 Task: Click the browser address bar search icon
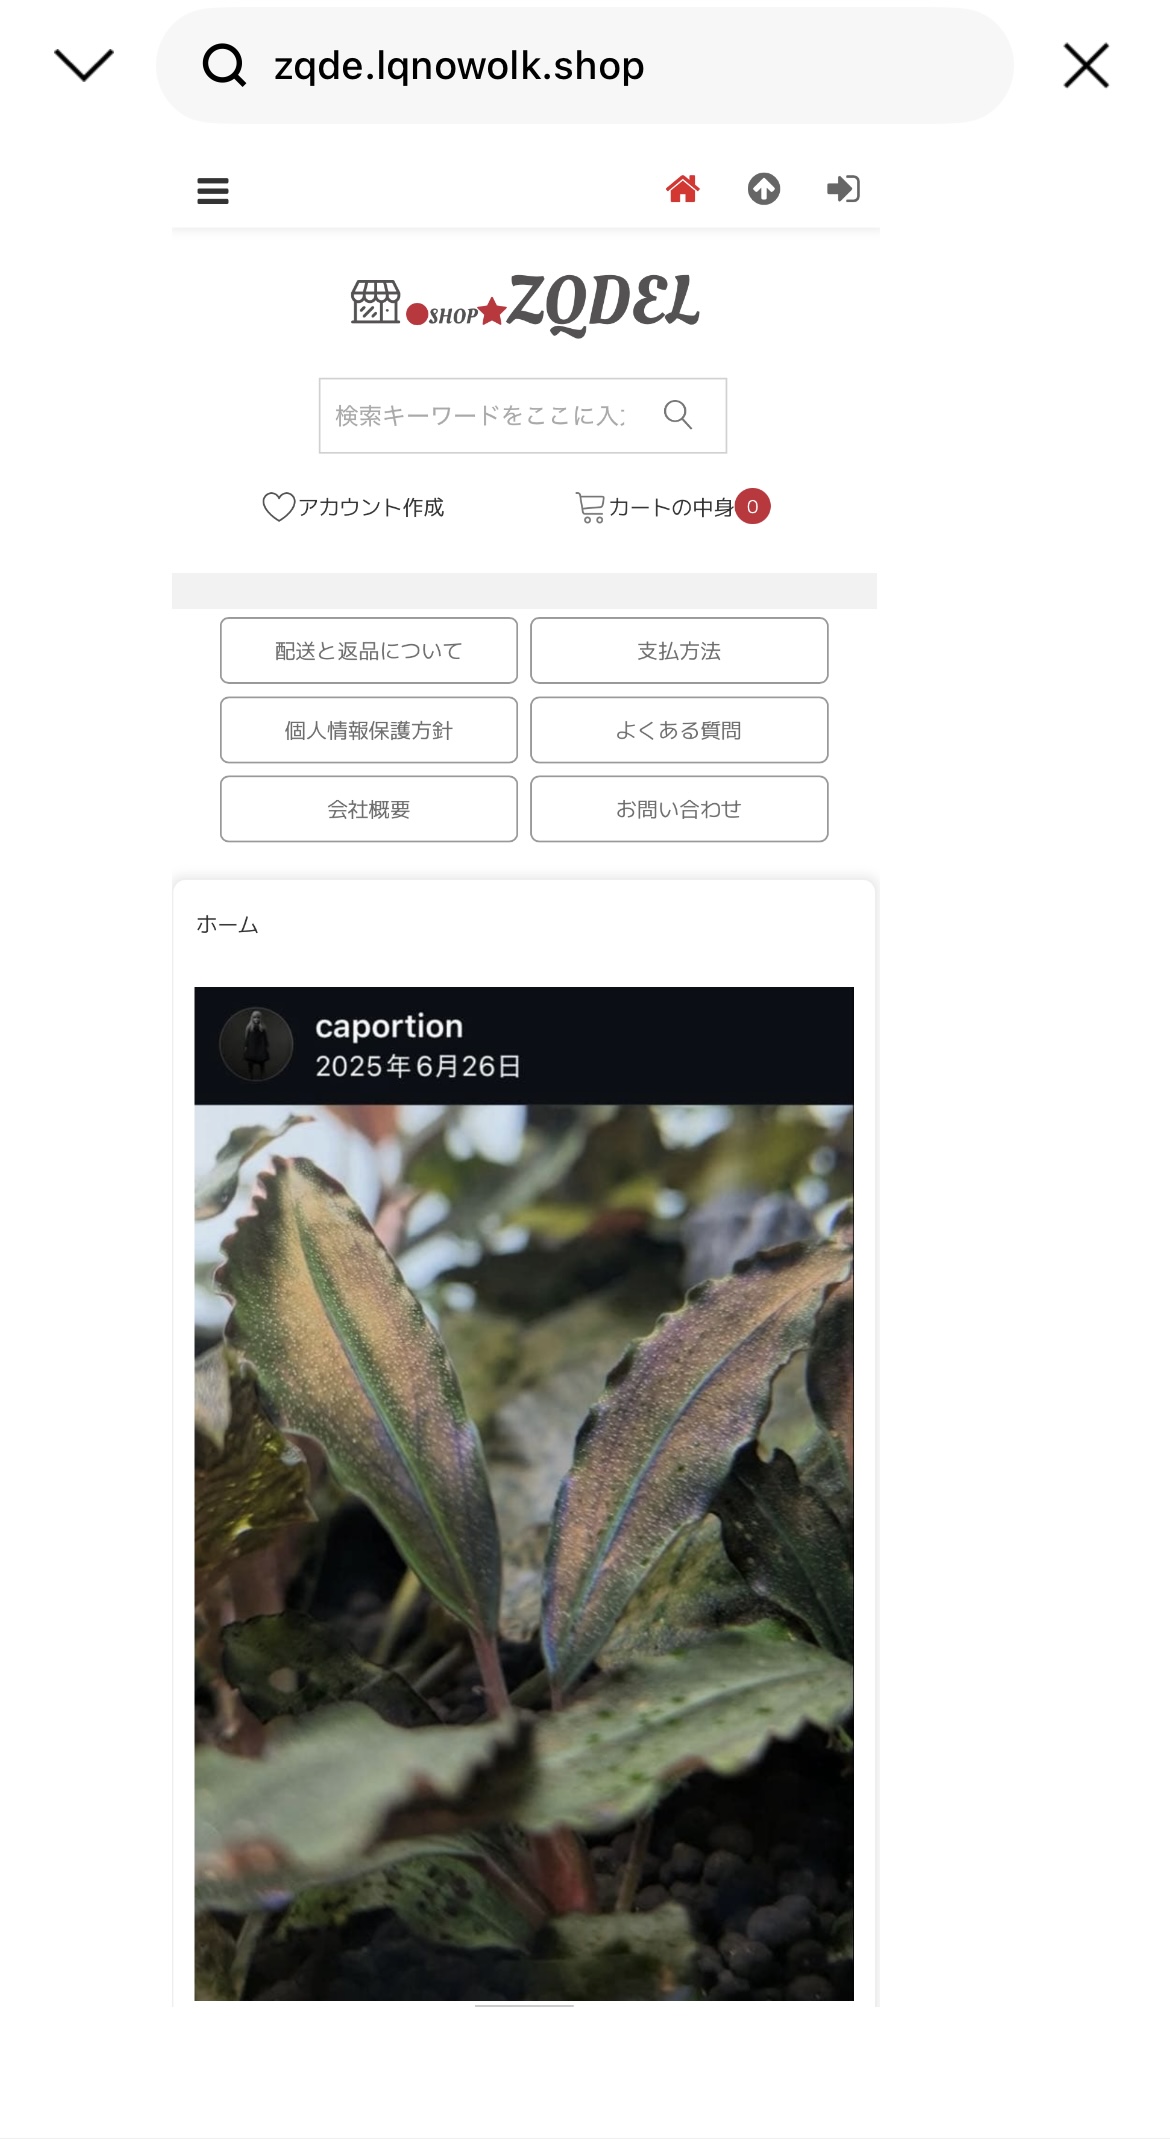click(x=224, y=66)
